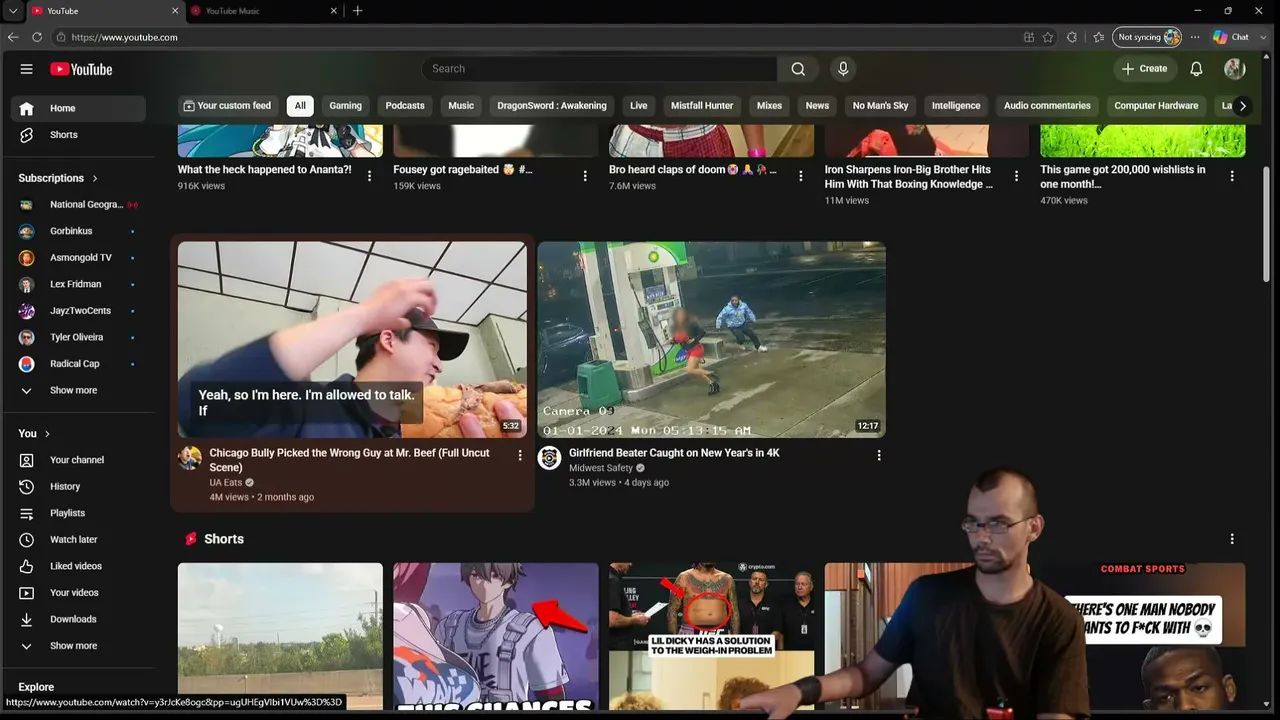Open the Lex Fridman subscription
This screenshot has width=1280, height=720.
tap(78, 284)
